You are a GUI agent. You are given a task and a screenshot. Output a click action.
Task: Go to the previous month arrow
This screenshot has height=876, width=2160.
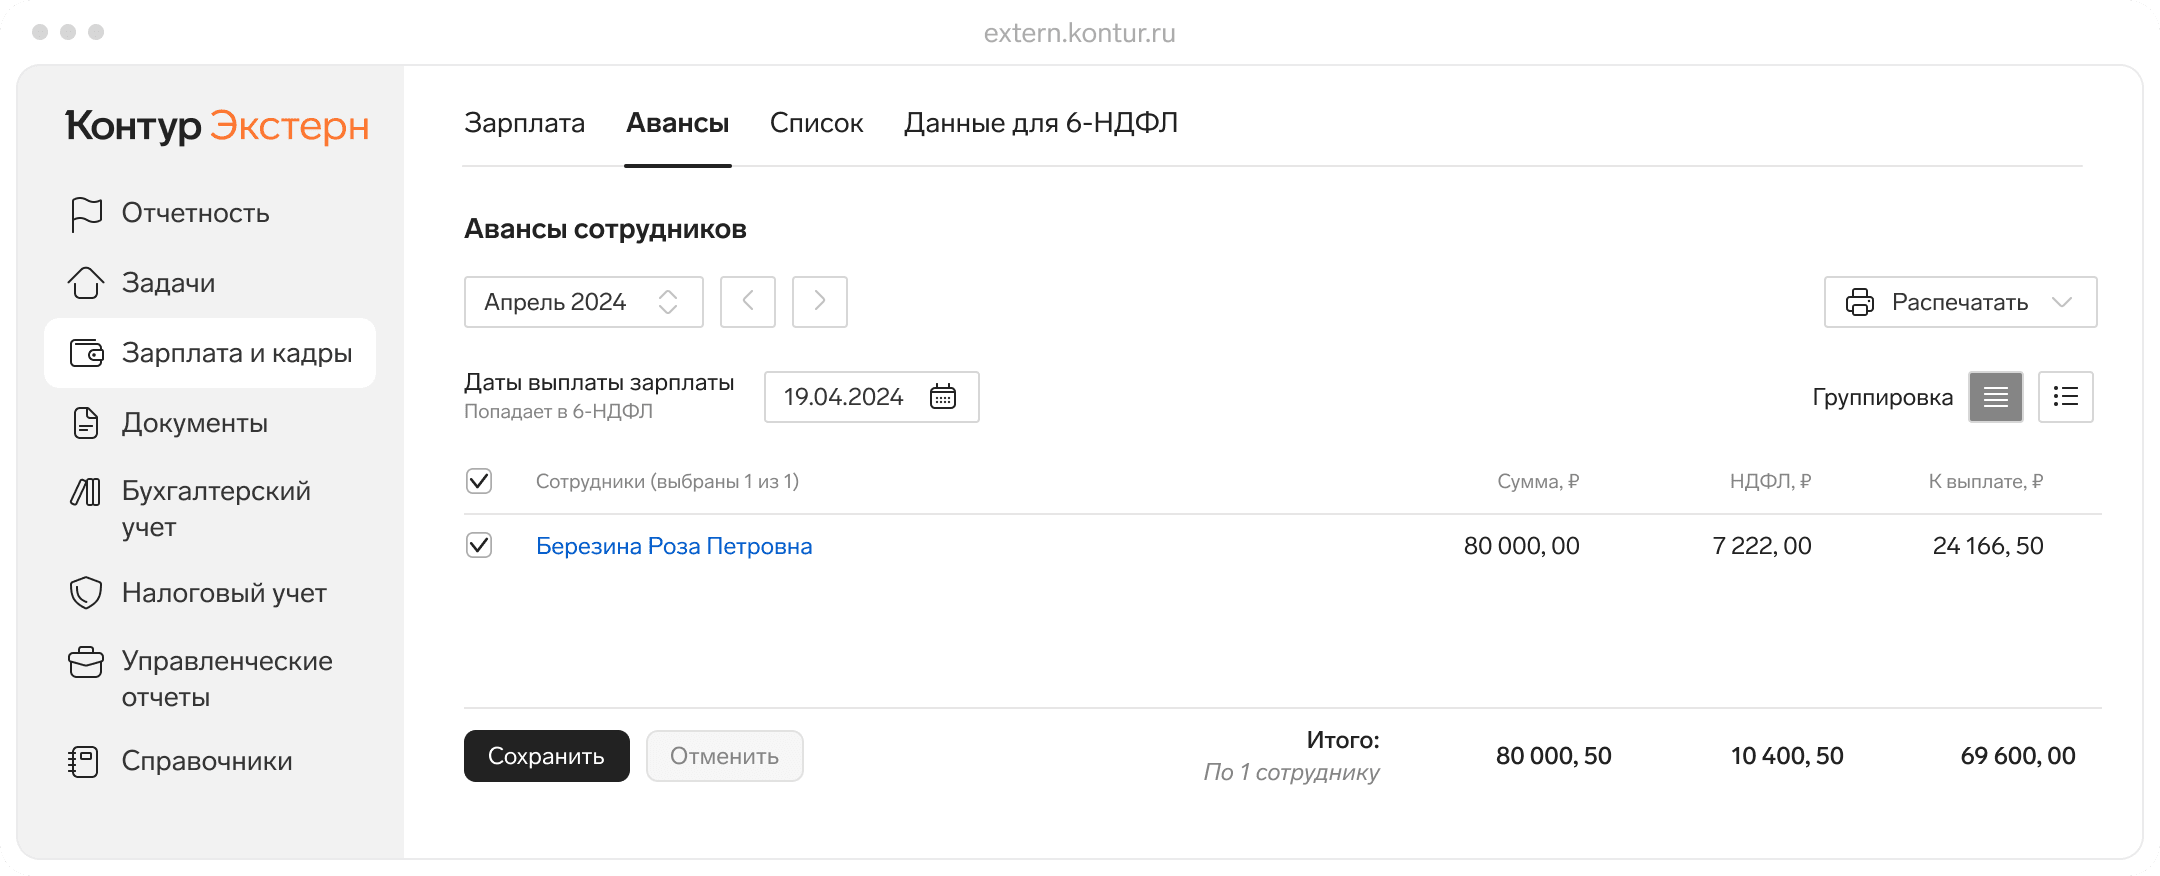click(x=748, y=302)
